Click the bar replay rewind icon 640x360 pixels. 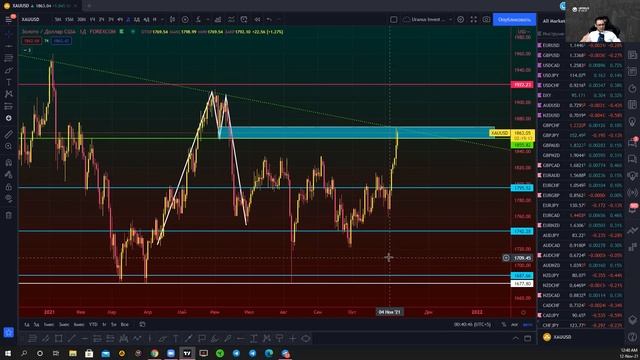tap(257, 19)
